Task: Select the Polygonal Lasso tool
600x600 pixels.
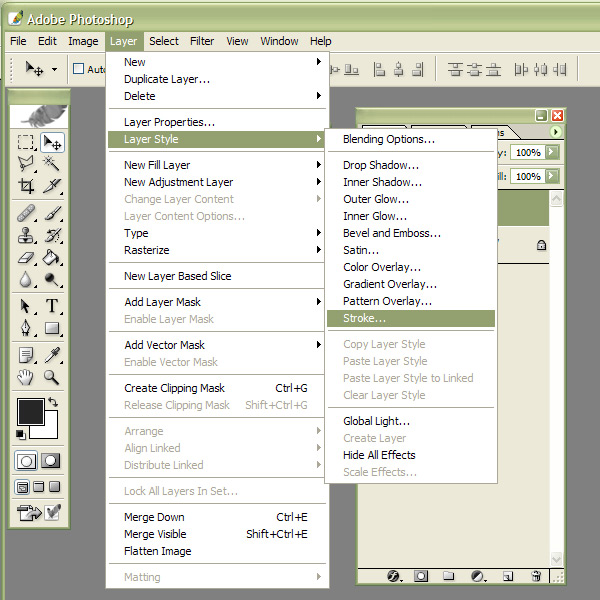Action: pyautogui.click(x=26, y=163)
